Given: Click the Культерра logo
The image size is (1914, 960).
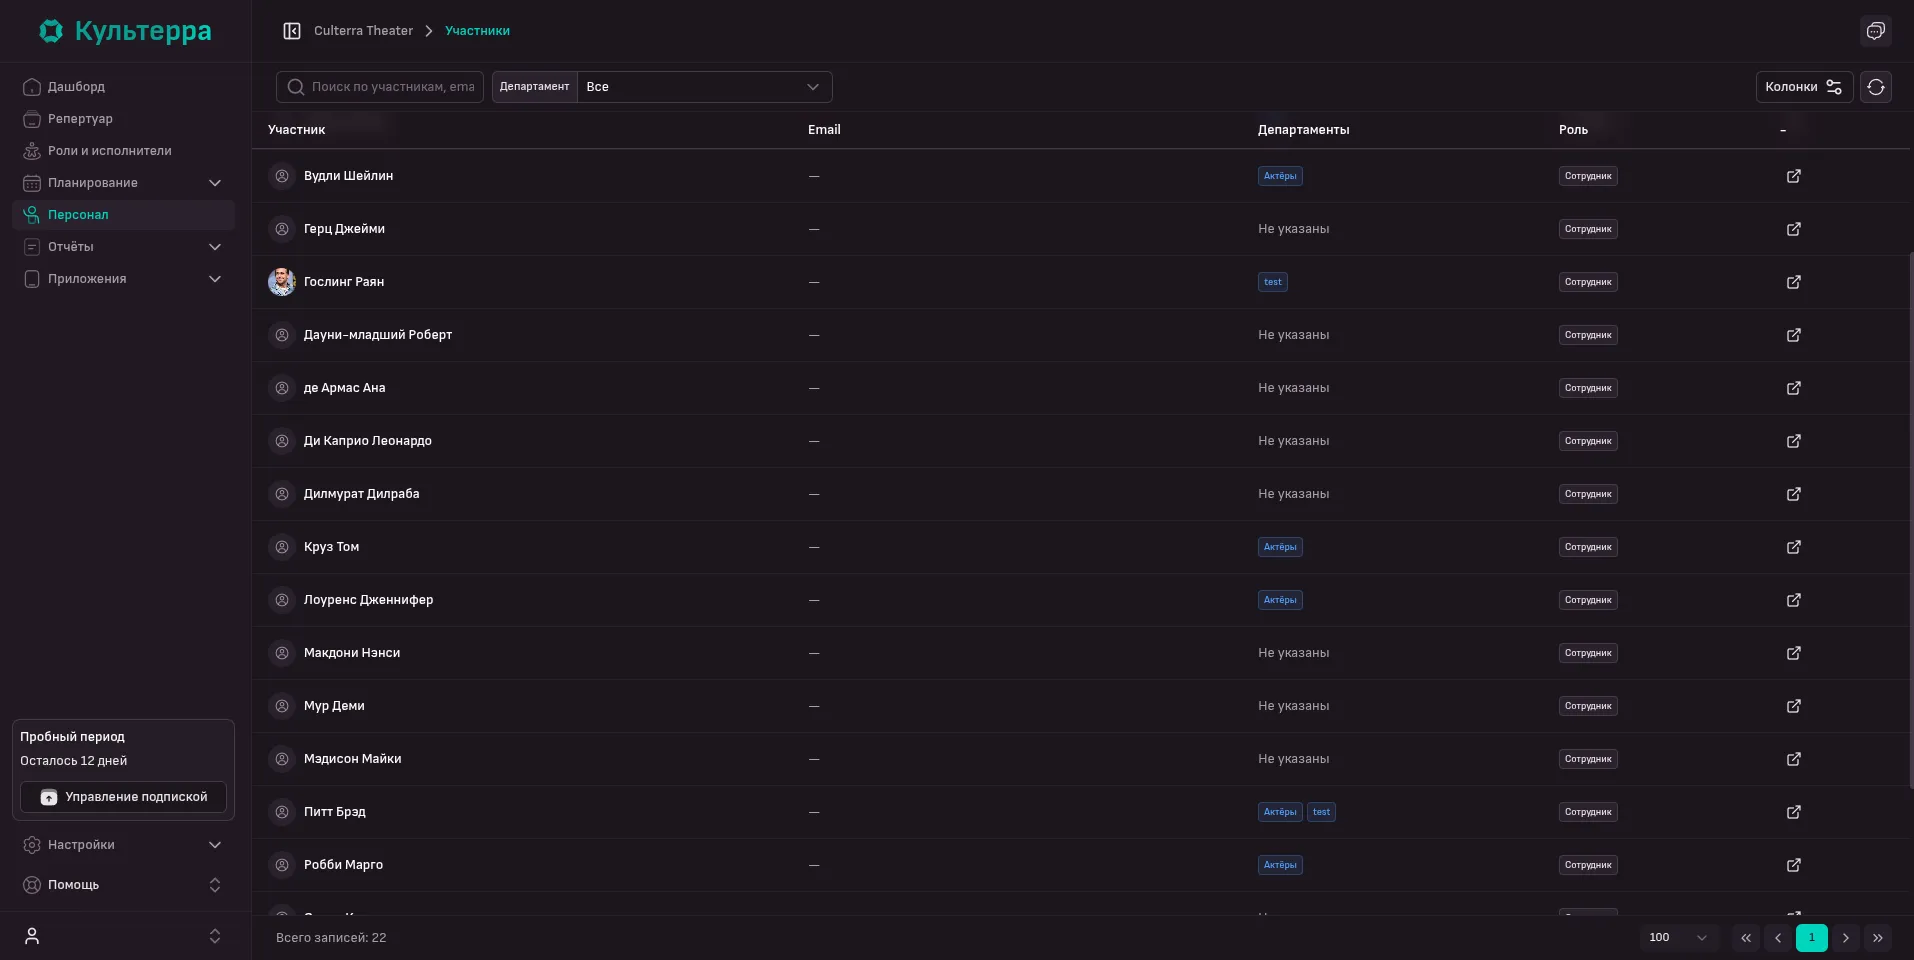Looking at the screenshot, I should [x=126, y=31].
